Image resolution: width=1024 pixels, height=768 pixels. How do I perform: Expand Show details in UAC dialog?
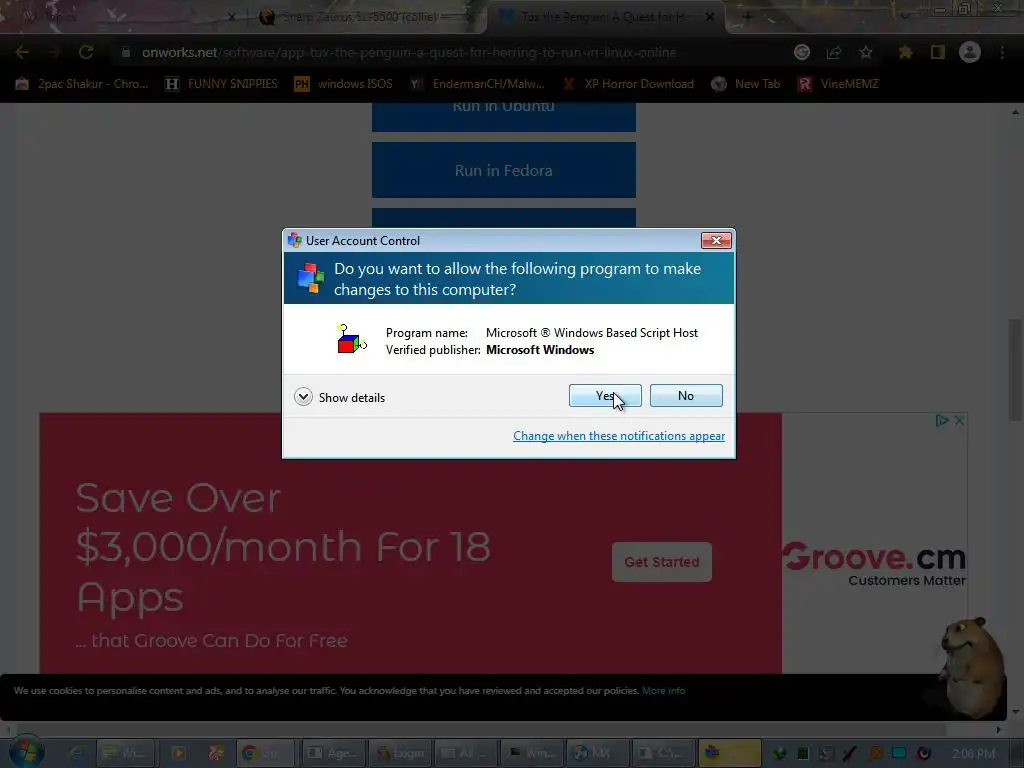tap(340, 397)
